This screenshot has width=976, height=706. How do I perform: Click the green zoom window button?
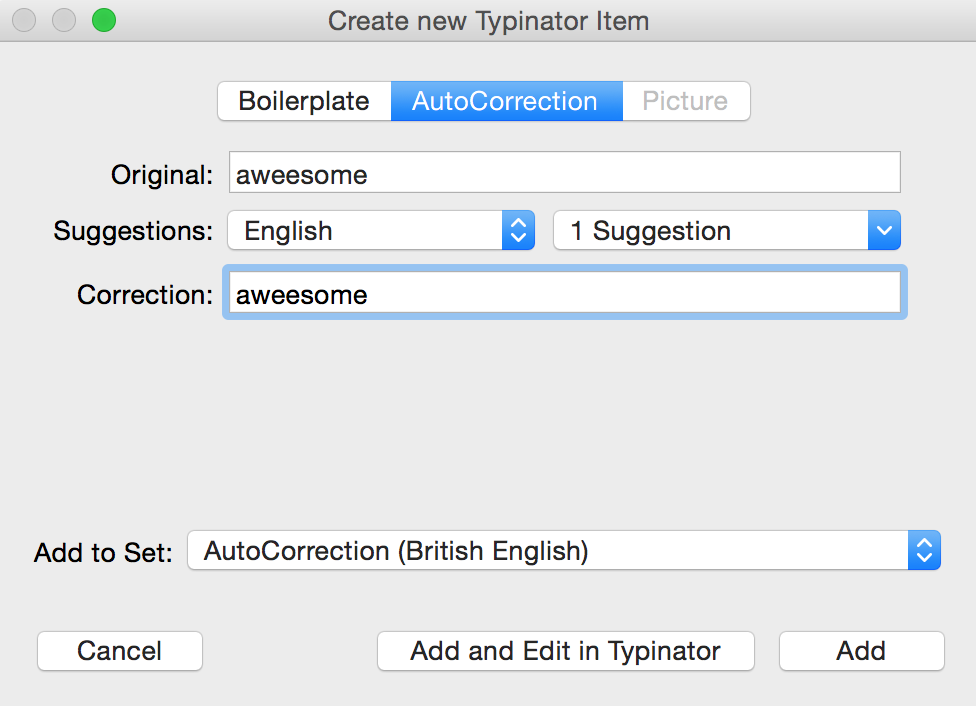coord(104,20)
